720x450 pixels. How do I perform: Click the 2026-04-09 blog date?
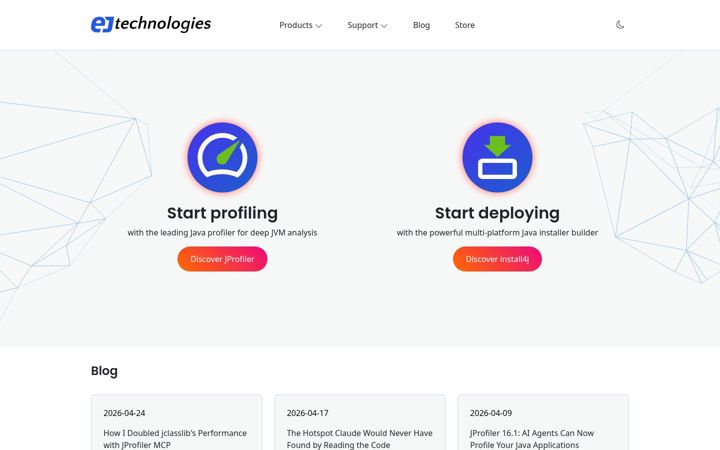point(491,413)
